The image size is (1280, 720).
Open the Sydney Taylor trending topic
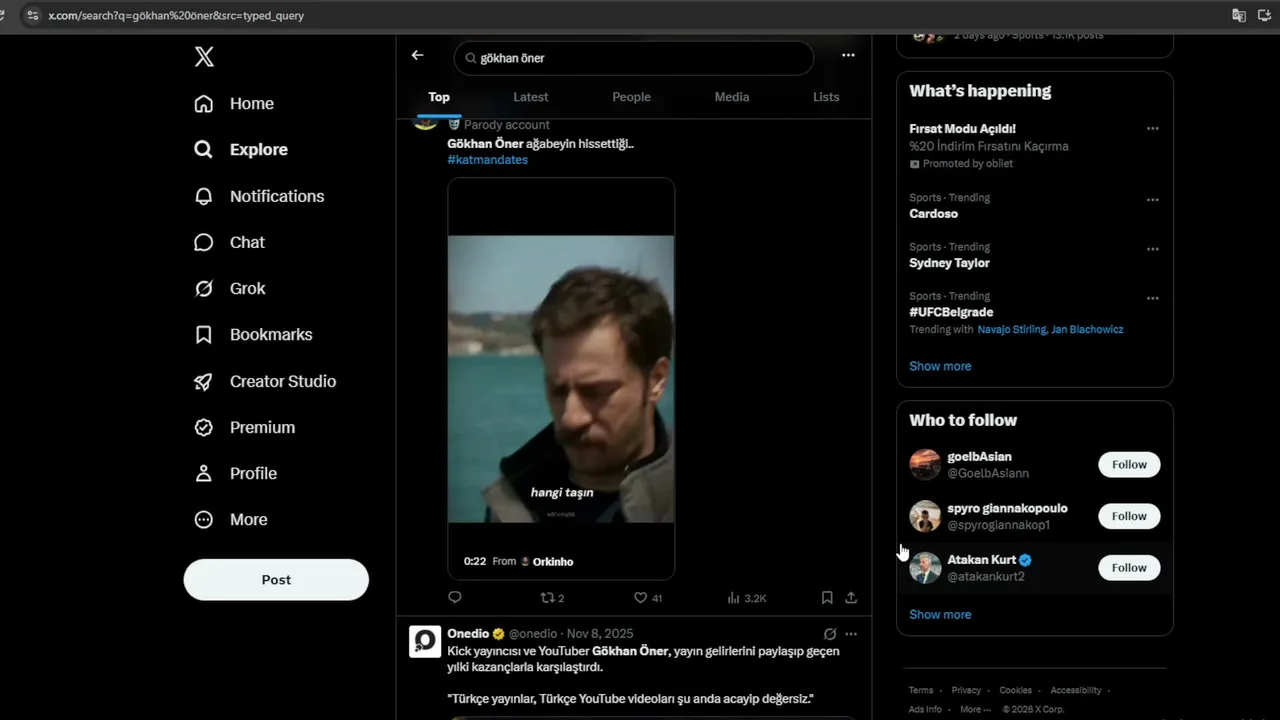tap(950, 263)
